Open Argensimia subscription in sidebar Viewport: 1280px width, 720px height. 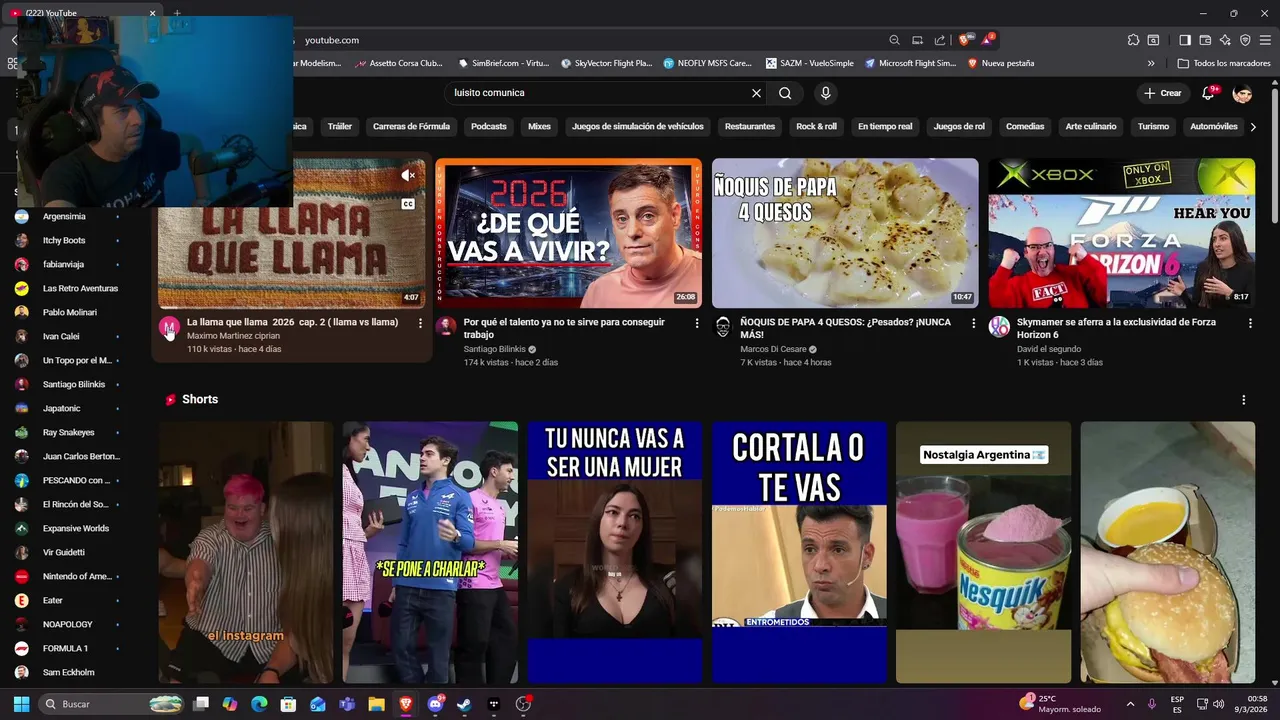66,216
